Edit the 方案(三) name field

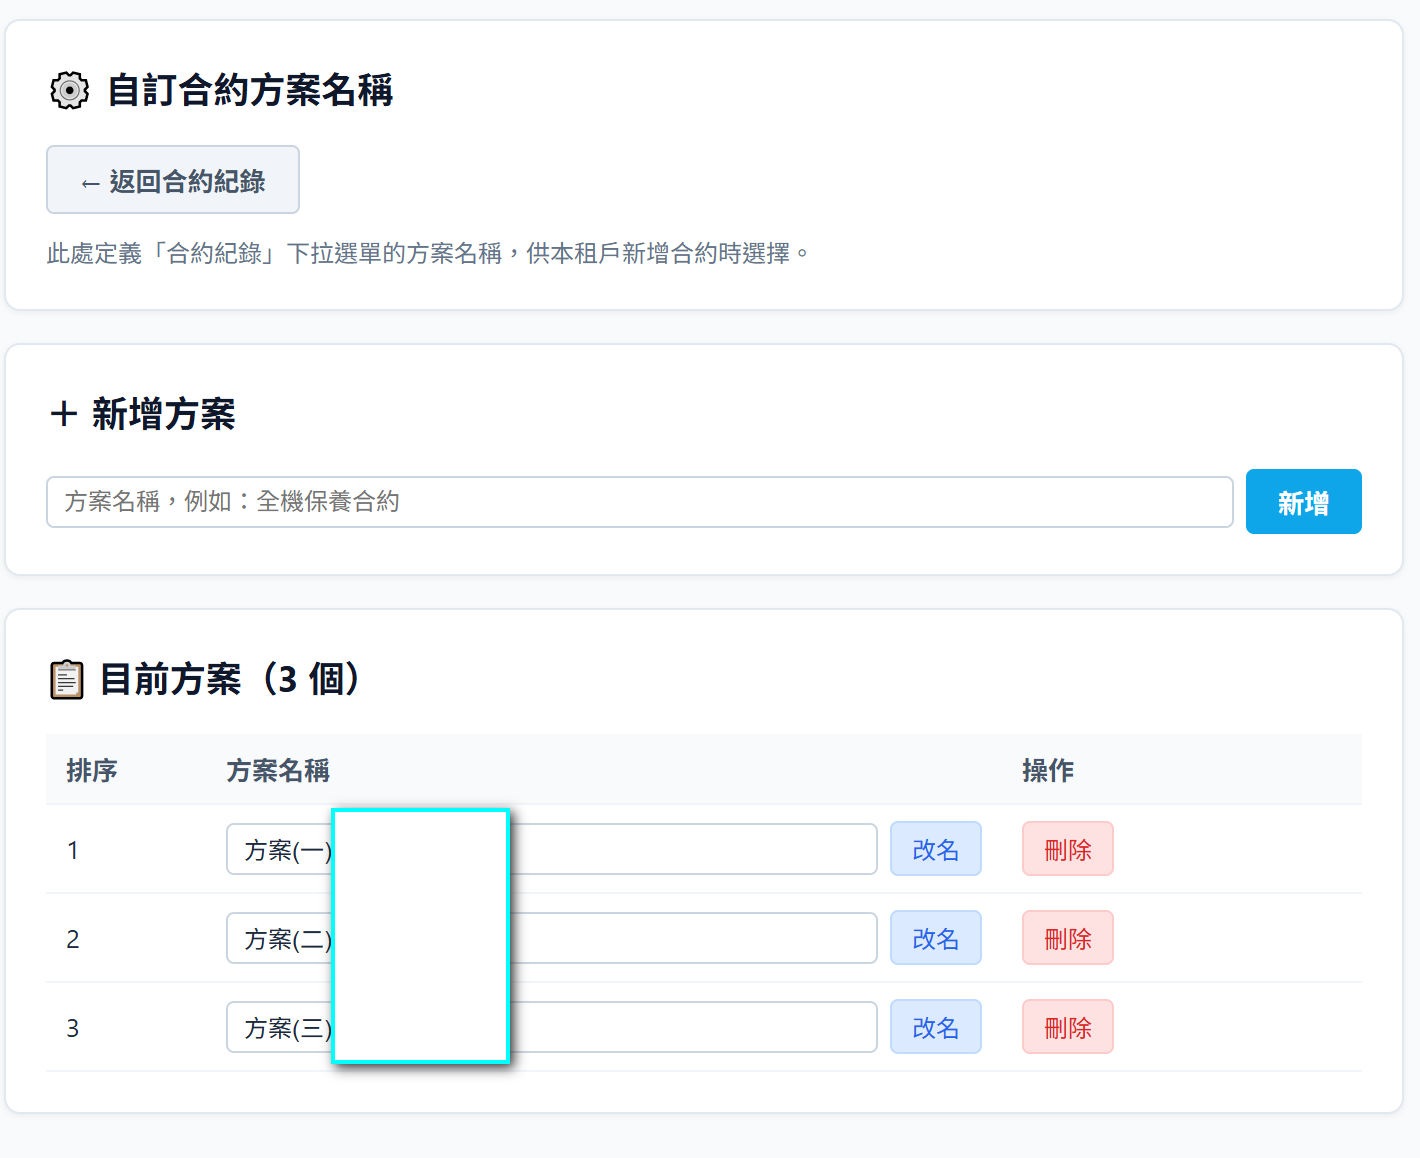pos(551,1027)
